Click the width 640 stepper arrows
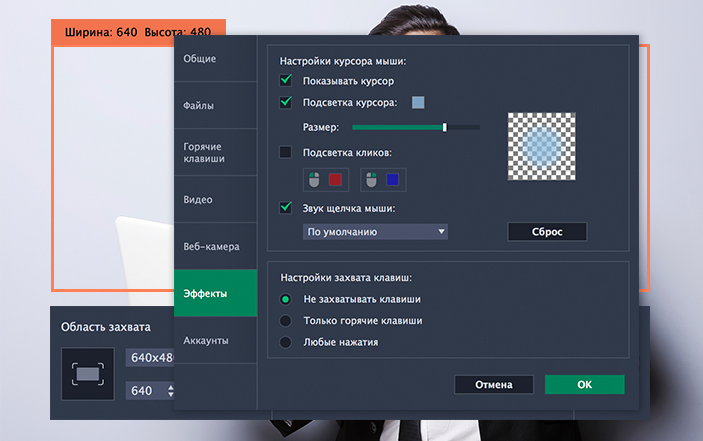 [170, 391]
